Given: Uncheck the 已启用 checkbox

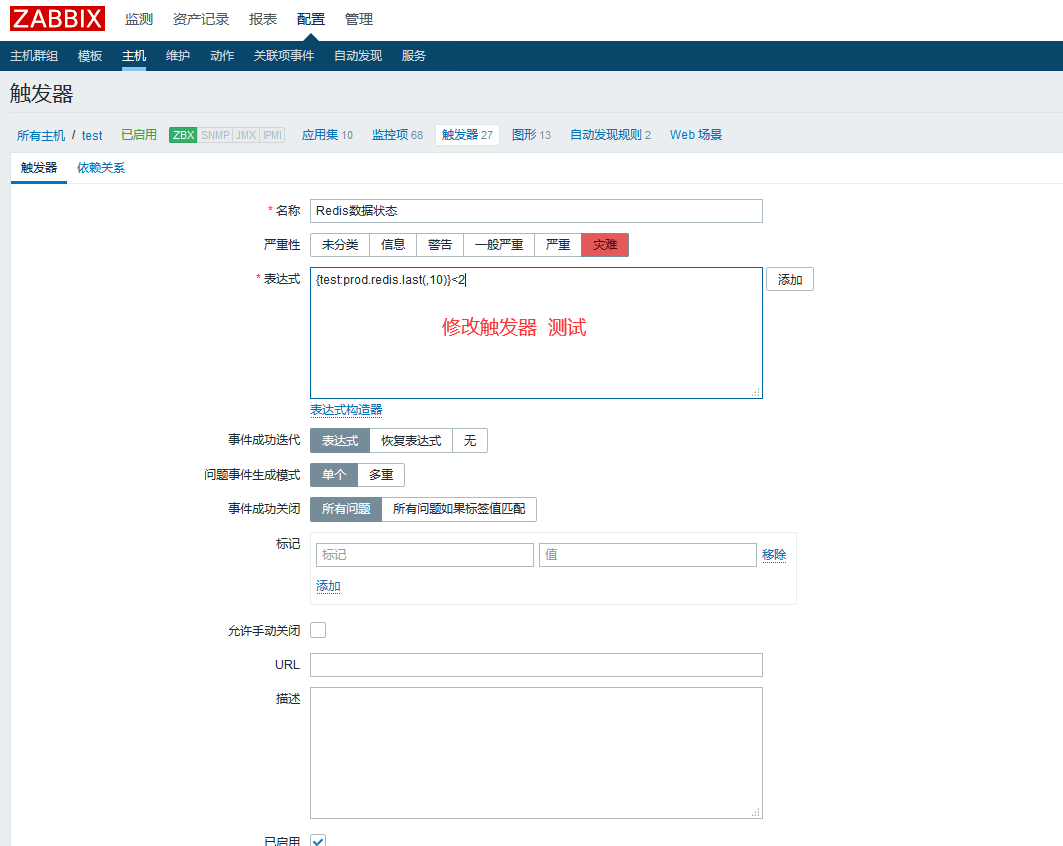Looking at the screenshot, I should pyautogui.click(x=318, y=841).
